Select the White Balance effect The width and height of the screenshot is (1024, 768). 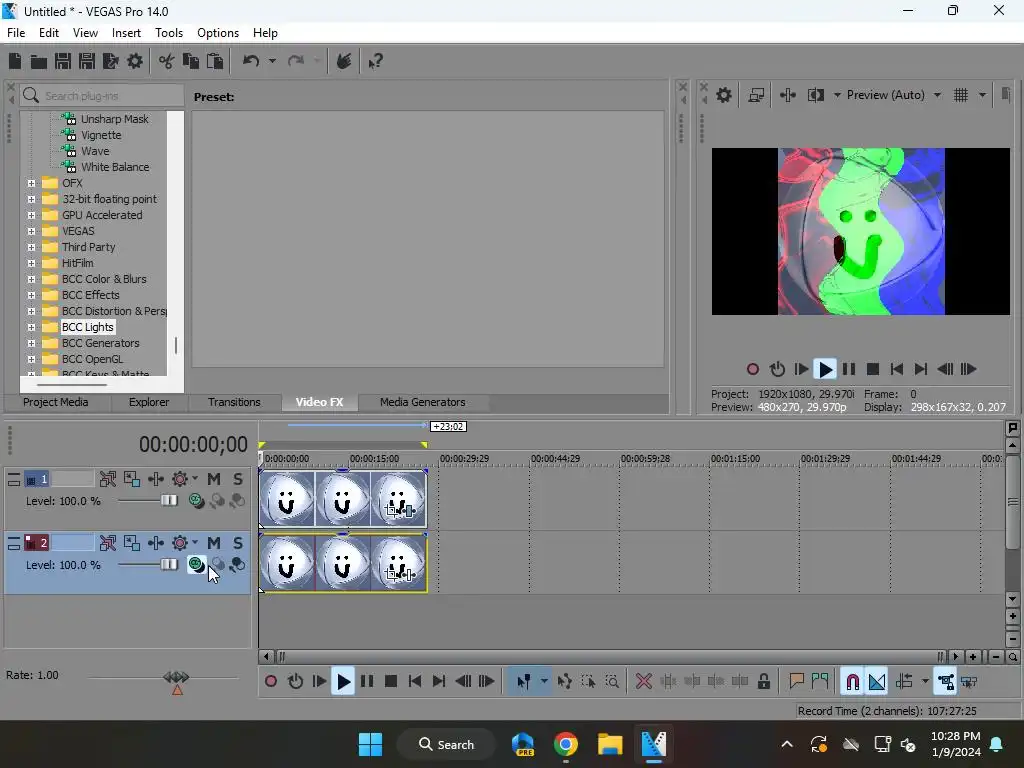pos(115,167)
